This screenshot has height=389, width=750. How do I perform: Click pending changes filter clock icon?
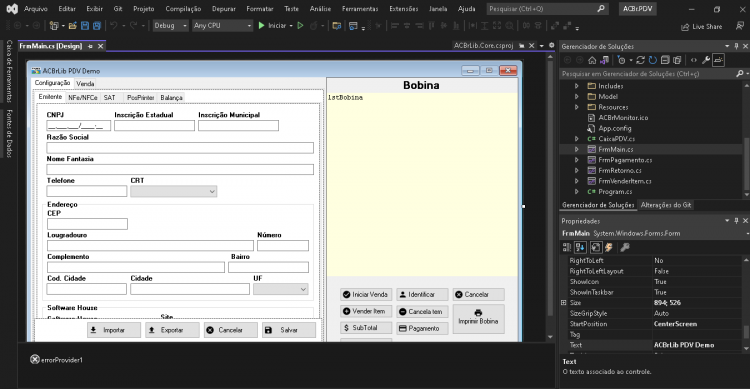coord(621,60)
